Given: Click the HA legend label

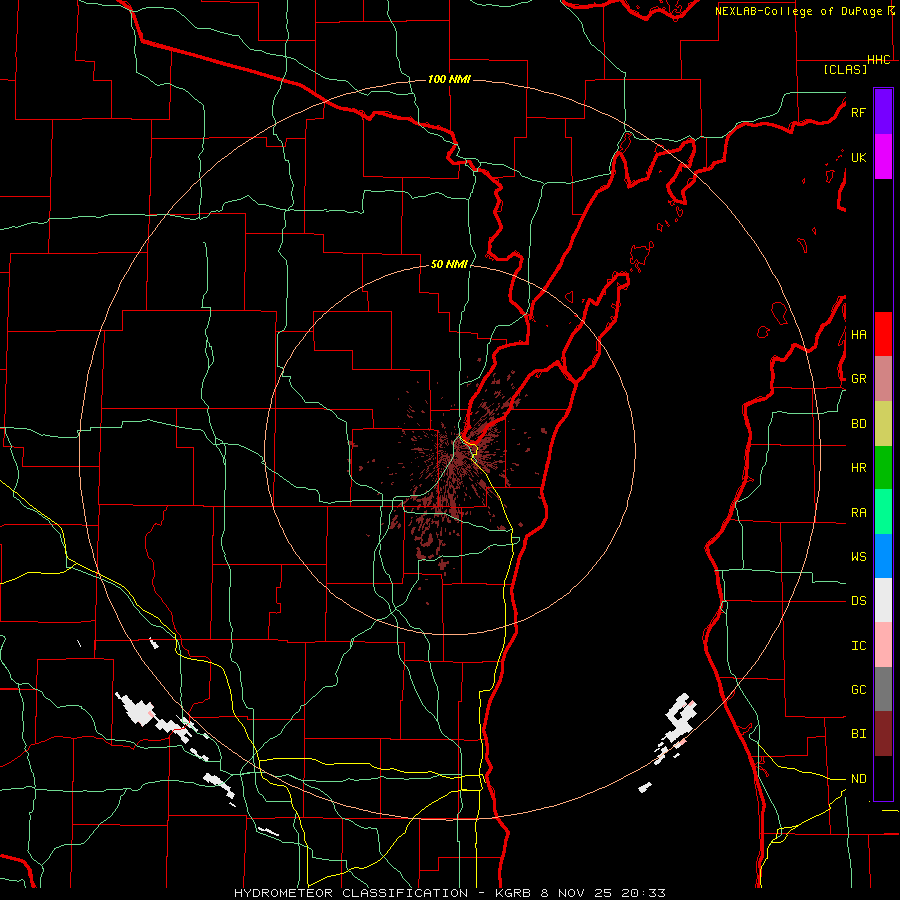Looking at the screenshot, I should click(858, 334).
